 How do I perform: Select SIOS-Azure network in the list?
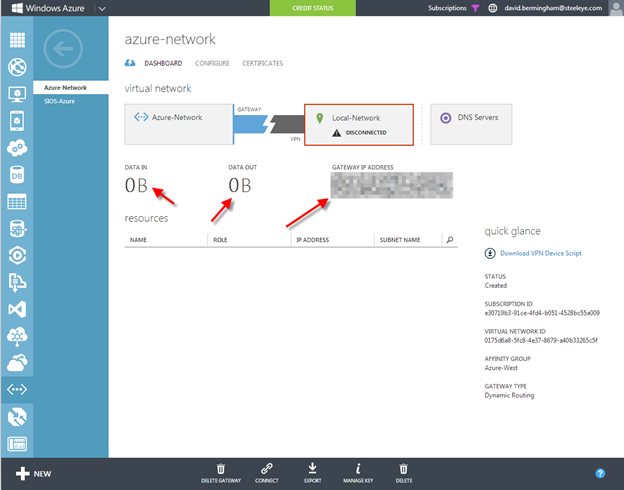click(x=60, y=101)
